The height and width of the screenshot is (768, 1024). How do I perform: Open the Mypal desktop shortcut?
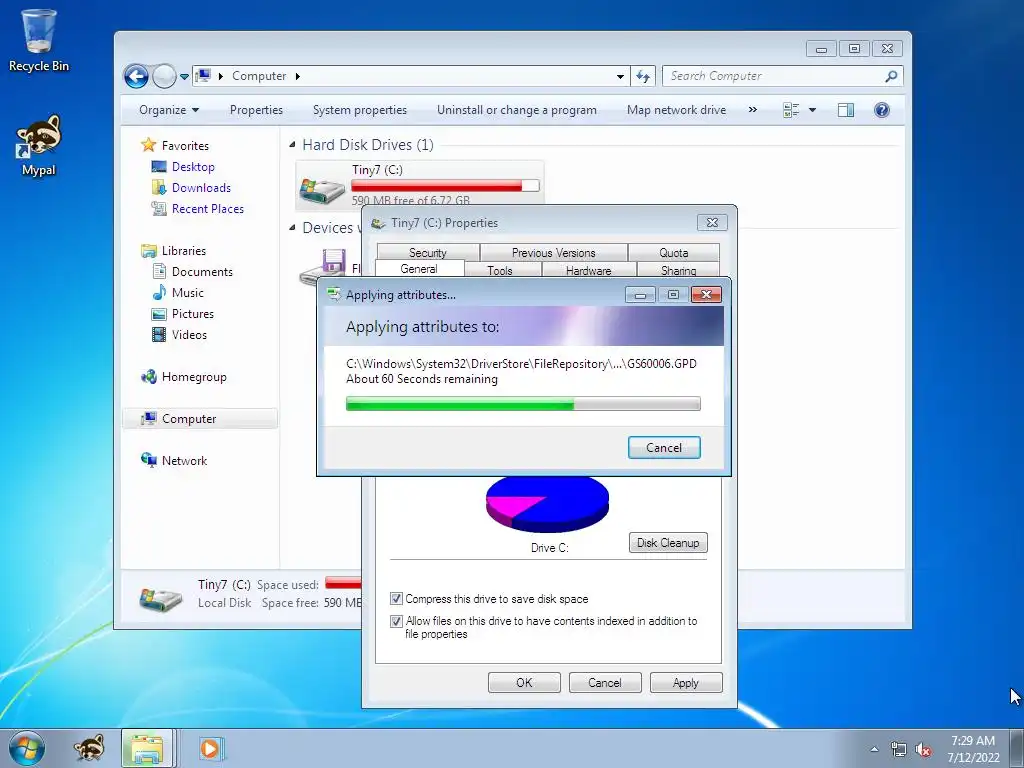(39, 146)
